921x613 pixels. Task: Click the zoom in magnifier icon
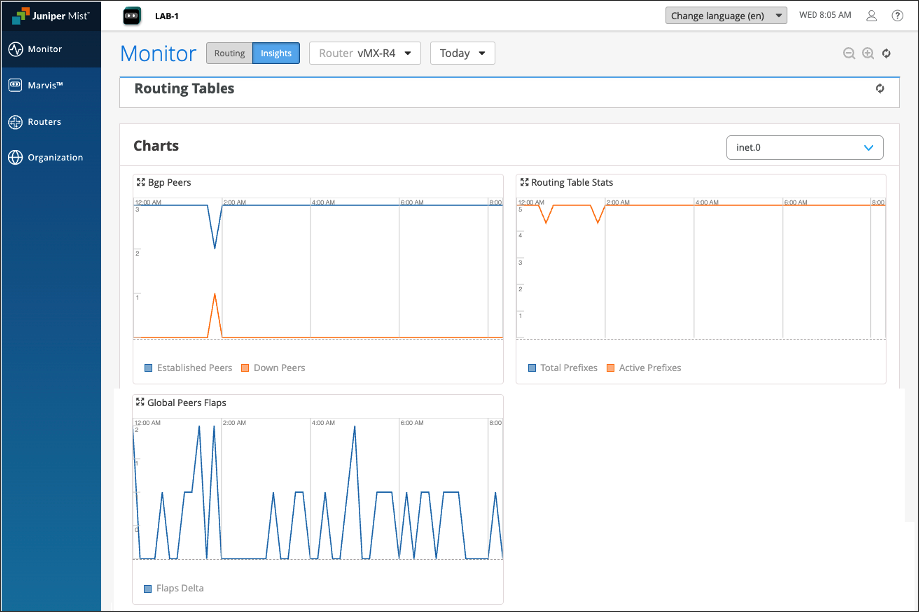pos(868,54)
